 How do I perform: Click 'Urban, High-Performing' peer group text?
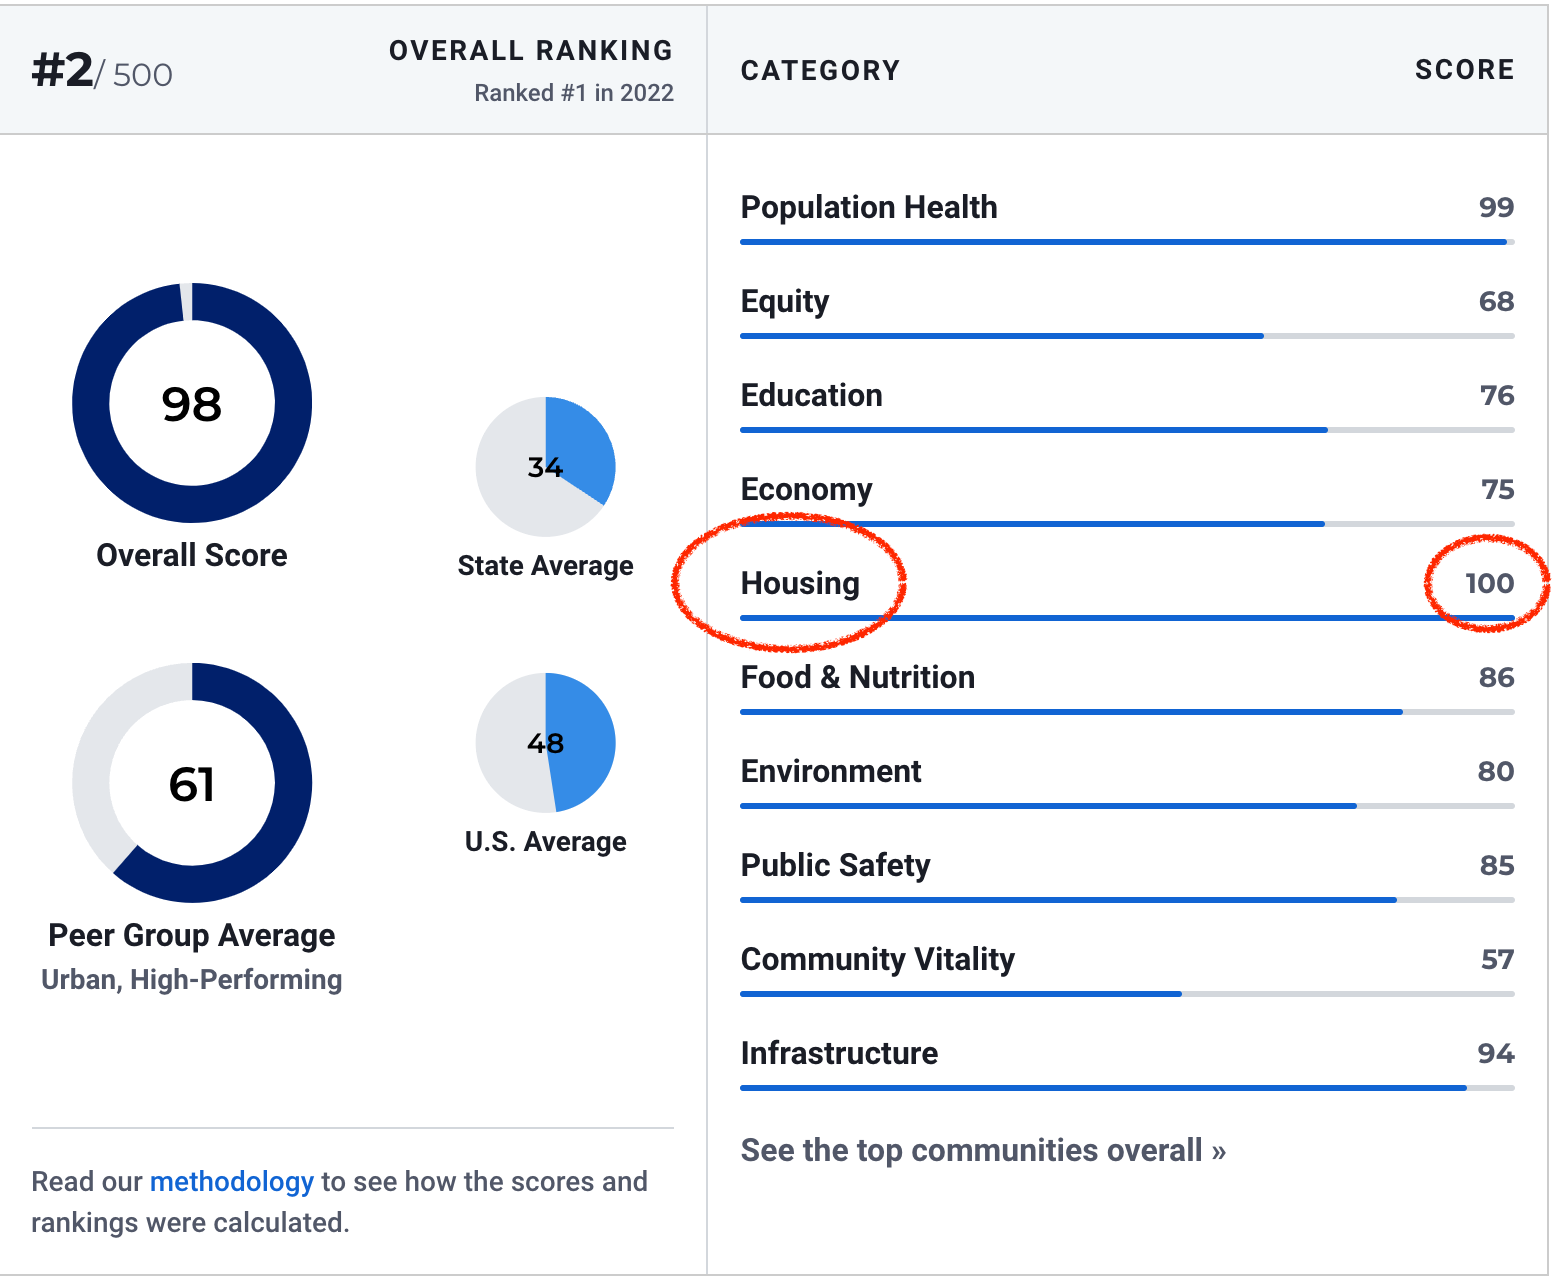tap(192, 979)
